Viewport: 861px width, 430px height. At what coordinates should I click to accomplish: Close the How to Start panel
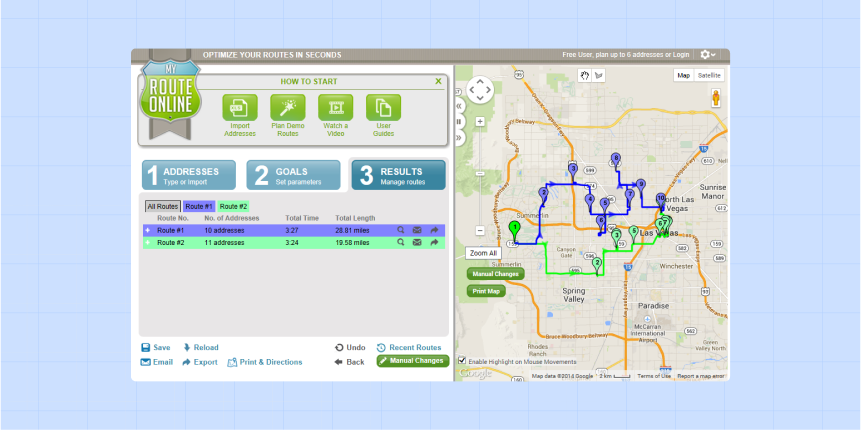tap(438, 81)
